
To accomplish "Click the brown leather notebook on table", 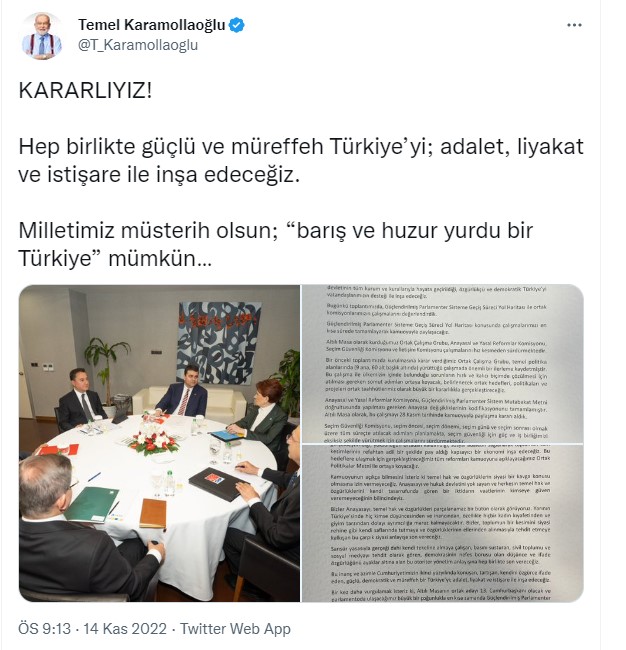I will [x=153, y=513].
